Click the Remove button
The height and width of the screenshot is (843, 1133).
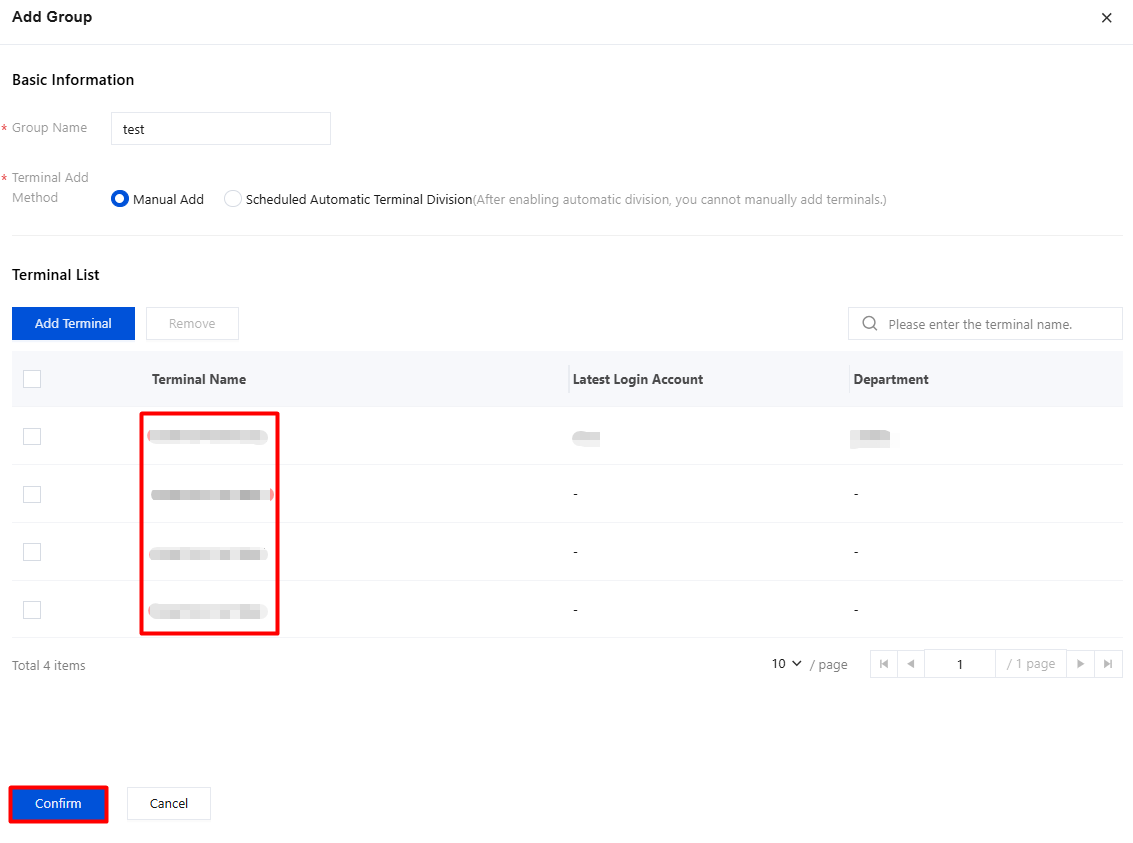(192, 324)
